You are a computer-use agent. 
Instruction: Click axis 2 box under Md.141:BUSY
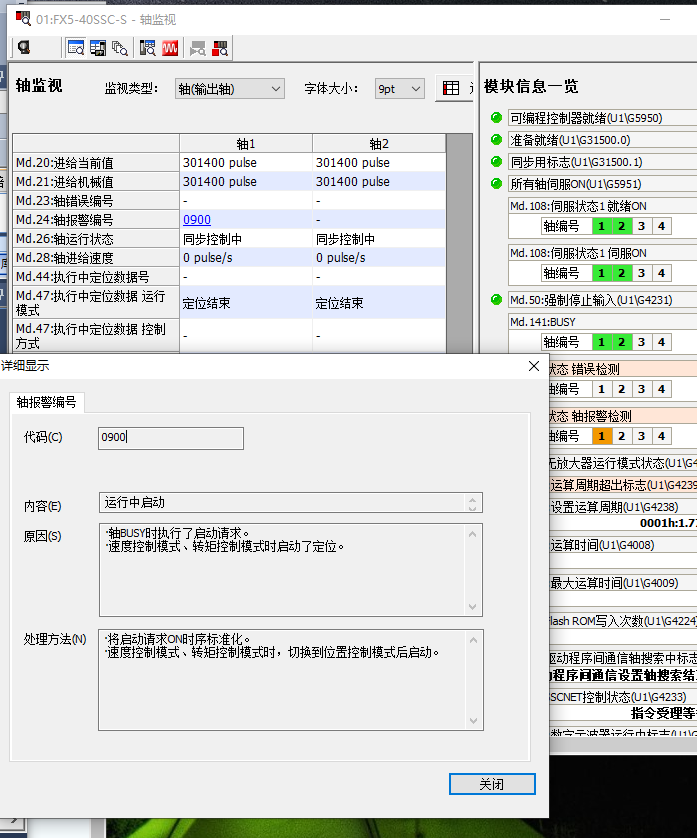[621, 342]
